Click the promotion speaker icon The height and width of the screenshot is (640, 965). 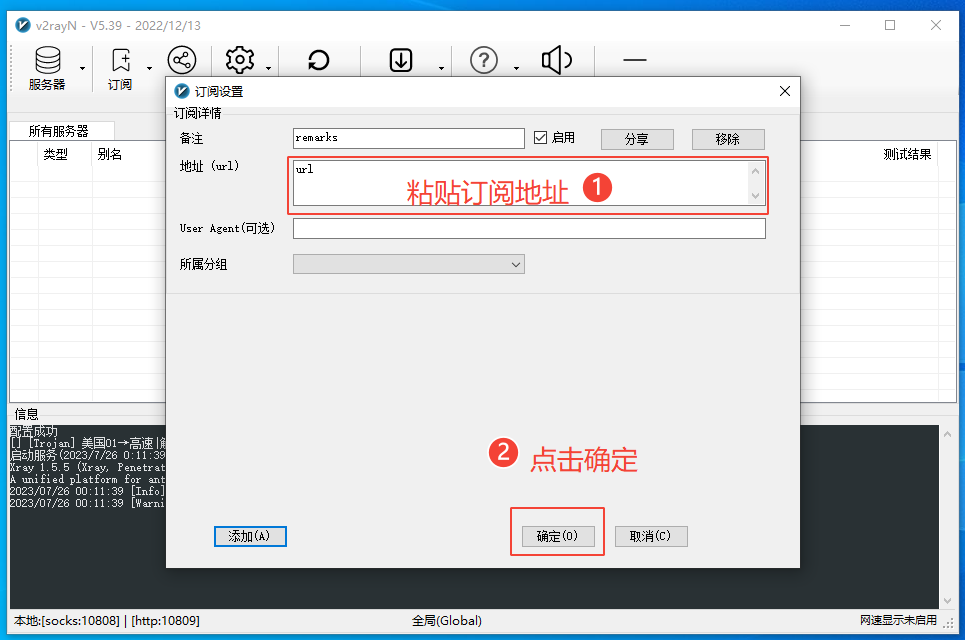(x=556, y=60)
